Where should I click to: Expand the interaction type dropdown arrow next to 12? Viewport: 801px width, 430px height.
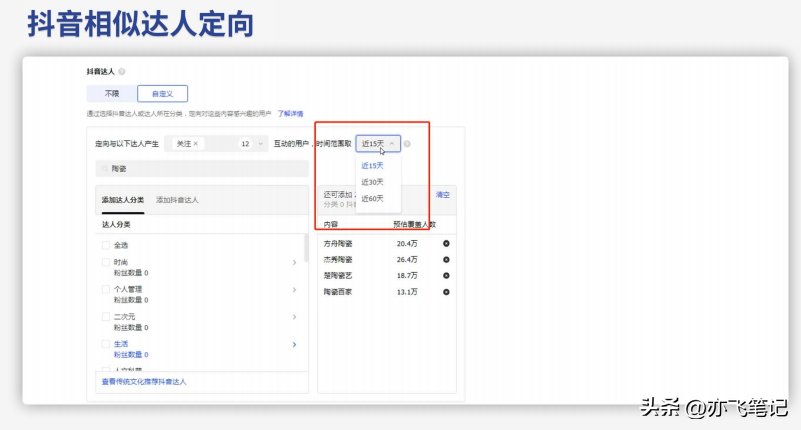click(261, 144)
